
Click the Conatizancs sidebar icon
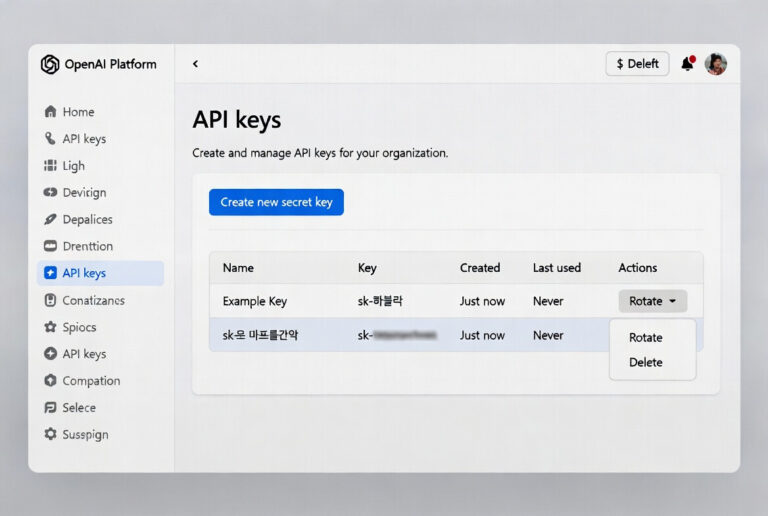(x=50, y=300)
